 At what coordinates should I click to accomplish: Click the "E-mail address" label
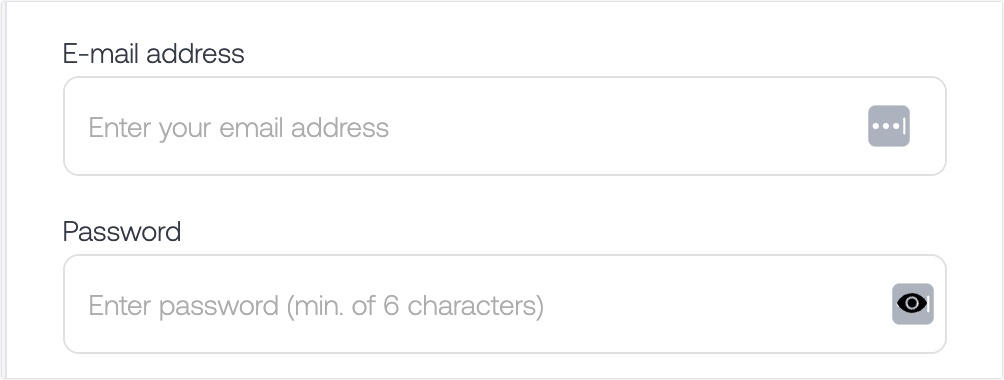[154, 53]
